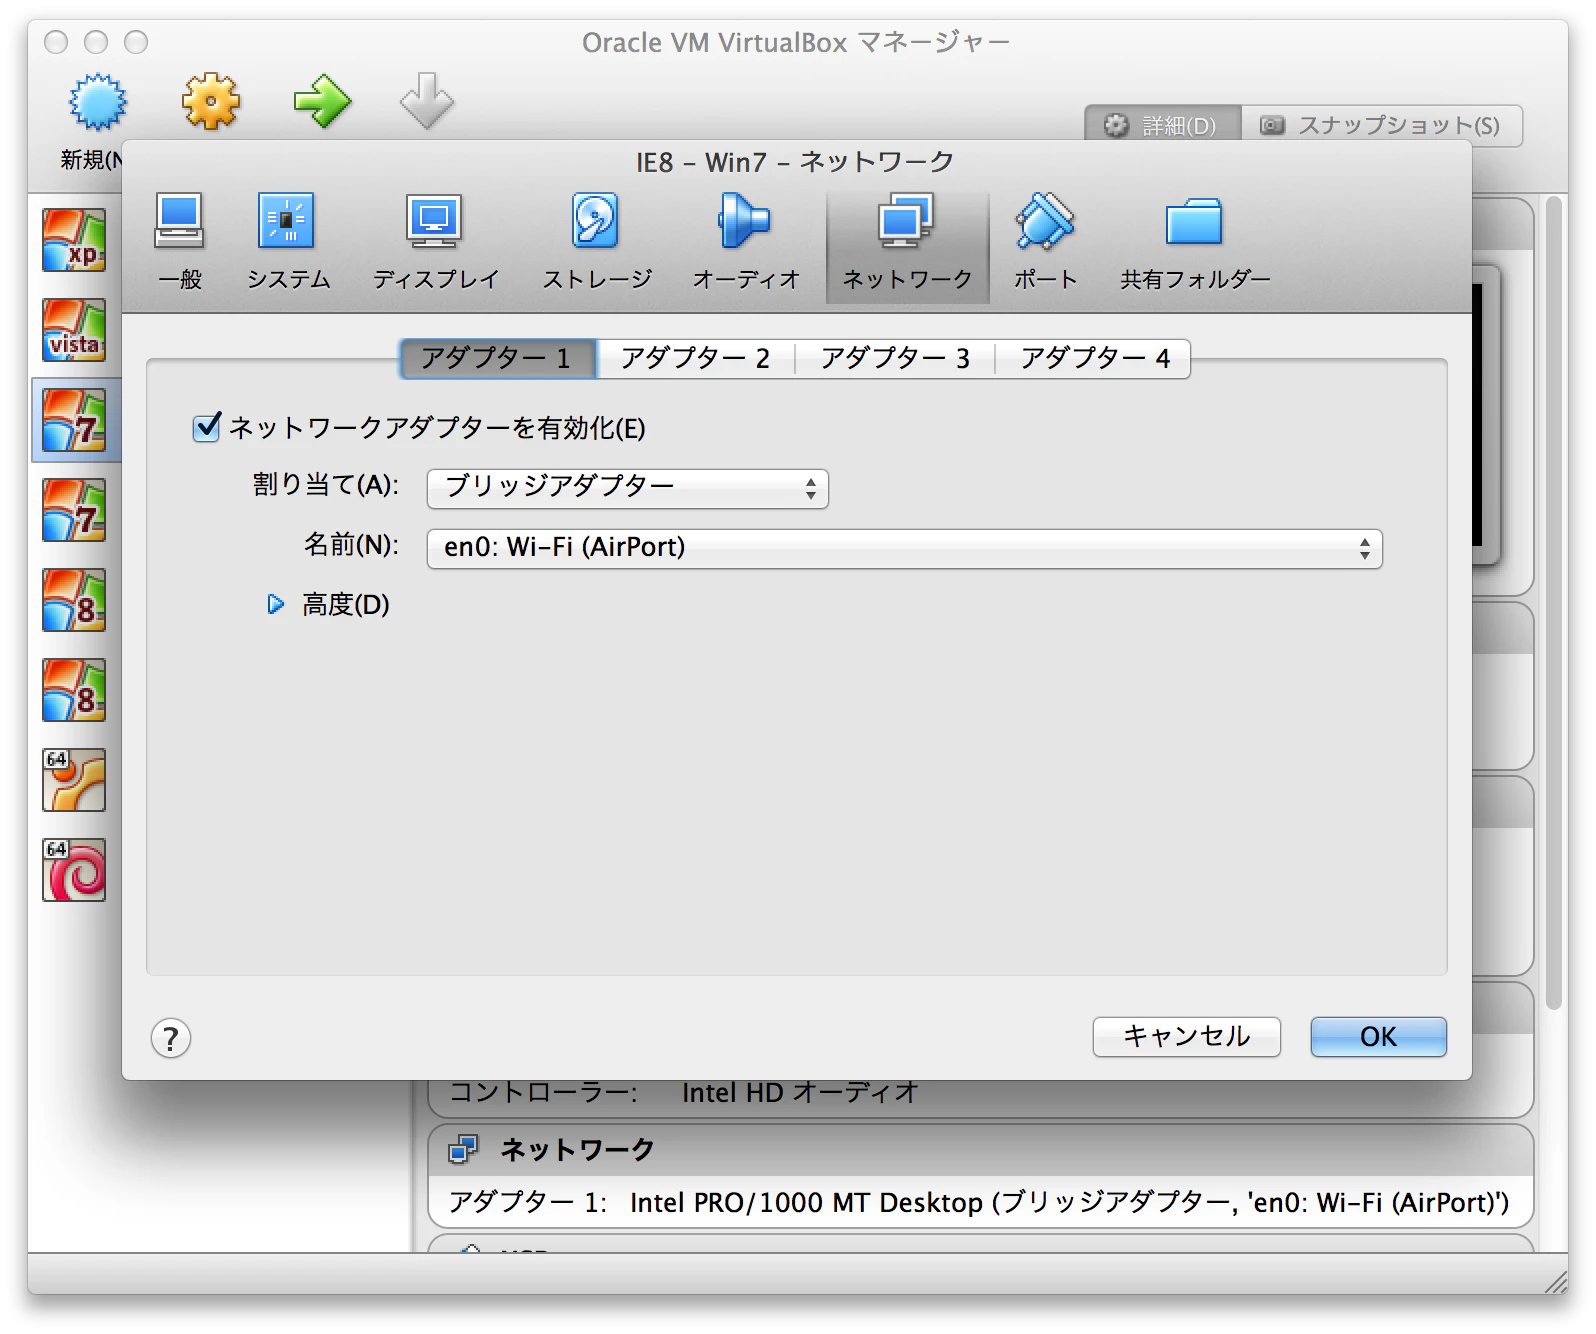Open the 割り当て ブリッジアダプター dropdown
This screenshot has width=1596, height=1334.
pos(627,489)
